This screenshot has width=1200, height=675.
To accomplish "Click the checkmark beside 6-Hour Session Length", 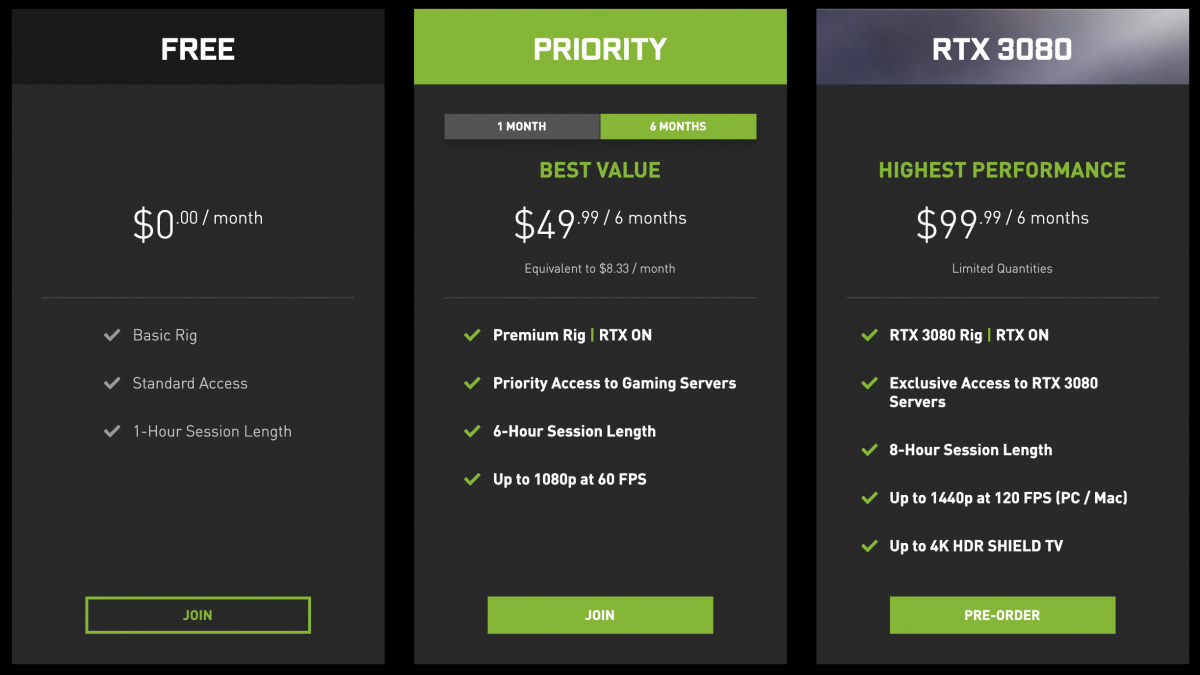I will (x=472, y=431).
